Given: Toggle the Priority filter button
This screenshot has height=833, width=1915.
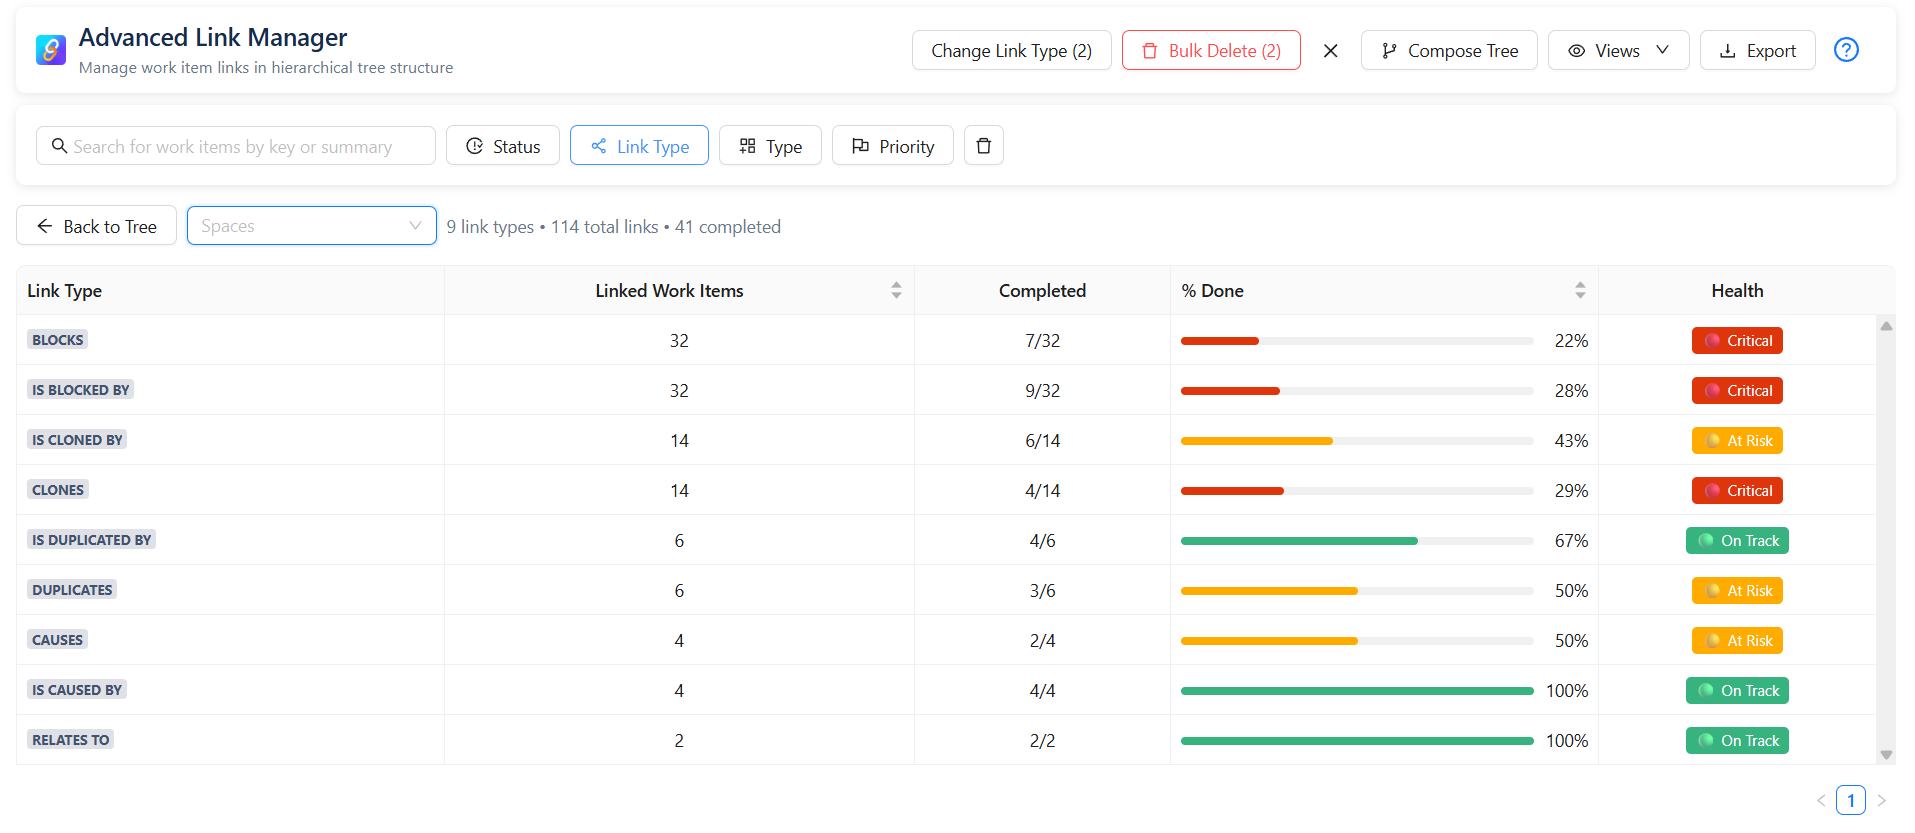Looking at the screenshot, I should (892, 146).
